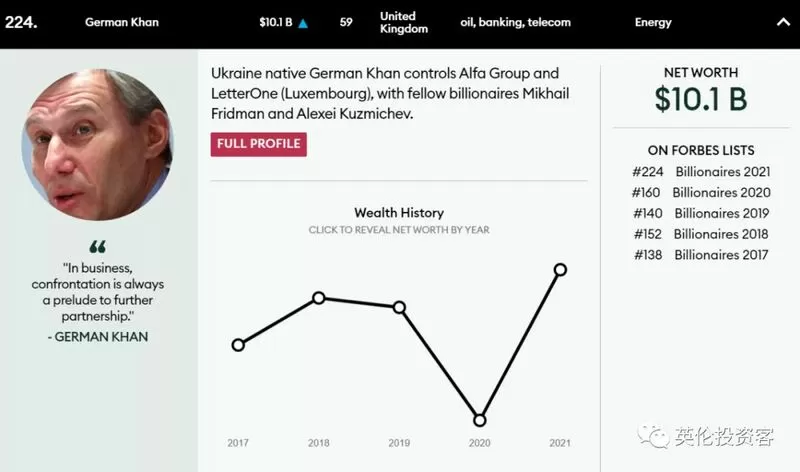Click German Khan's circular portrait photo
The width and height of the screenshot is (800, 472).
(97, 145)
